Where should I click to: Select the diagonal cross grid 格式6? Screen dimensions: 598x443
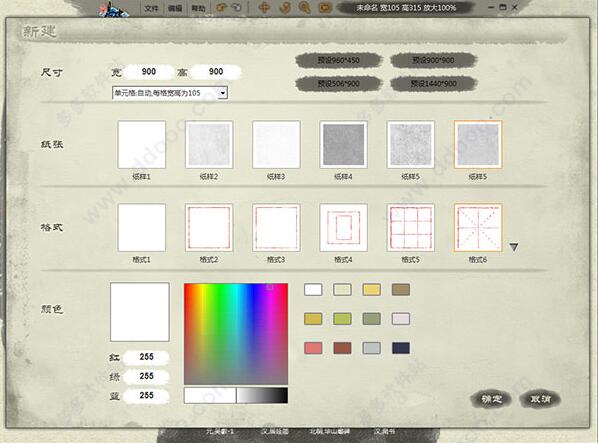[478, 228]
